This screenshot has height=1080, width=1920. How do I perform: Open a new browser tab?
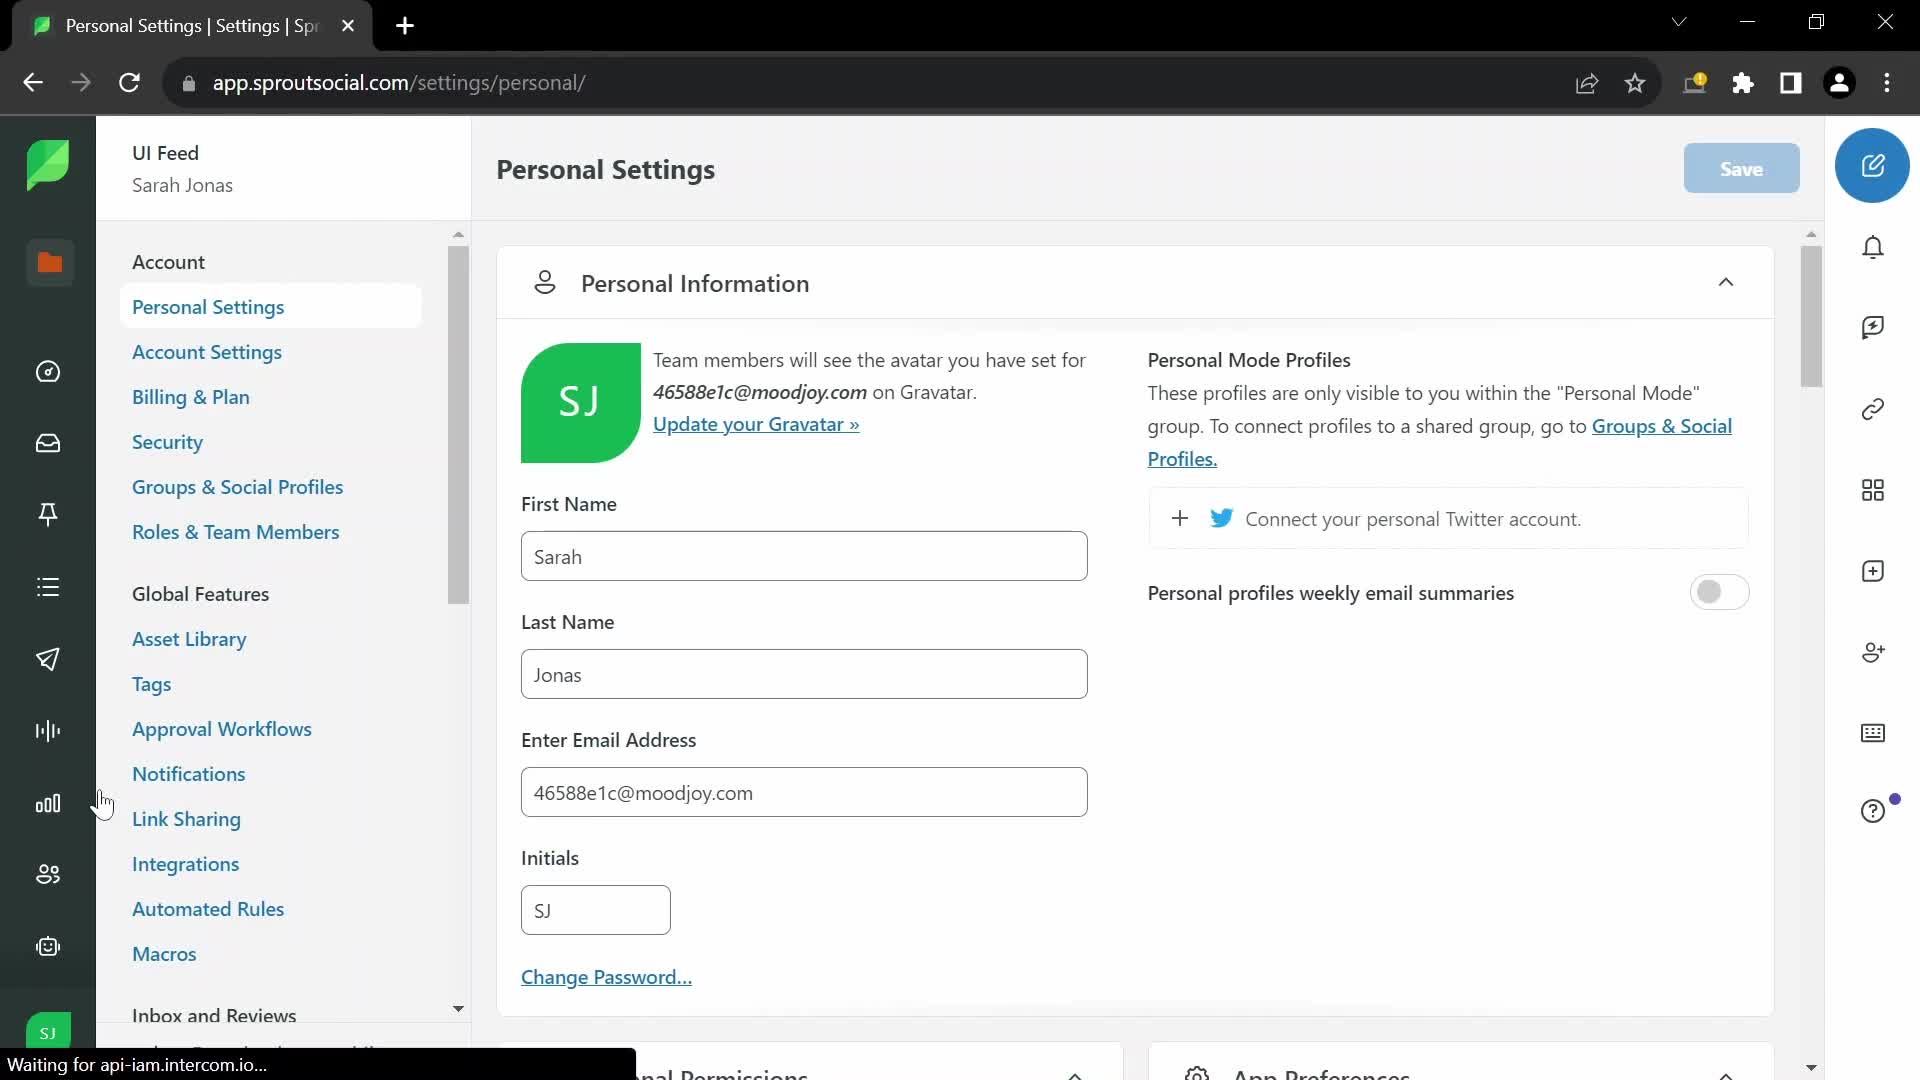405,26
